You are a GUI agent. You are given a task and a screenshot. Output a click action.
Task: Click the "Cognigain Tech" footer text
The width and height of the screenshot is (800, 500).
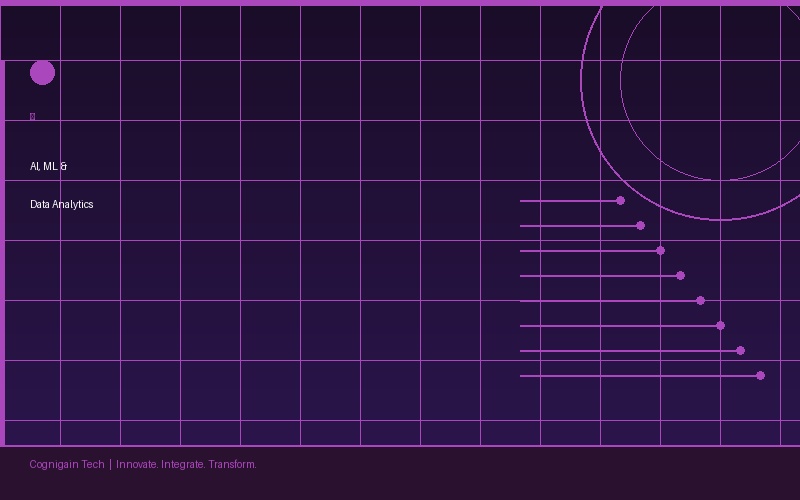(66, 464)
